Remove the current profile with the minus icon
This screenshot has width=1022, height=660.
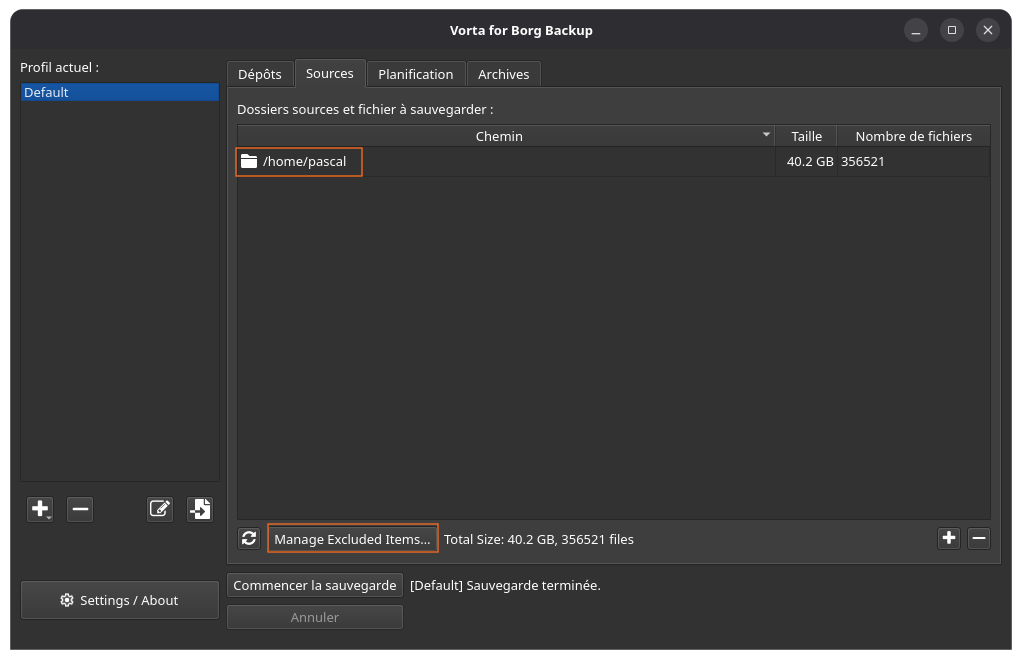(80, 509)
